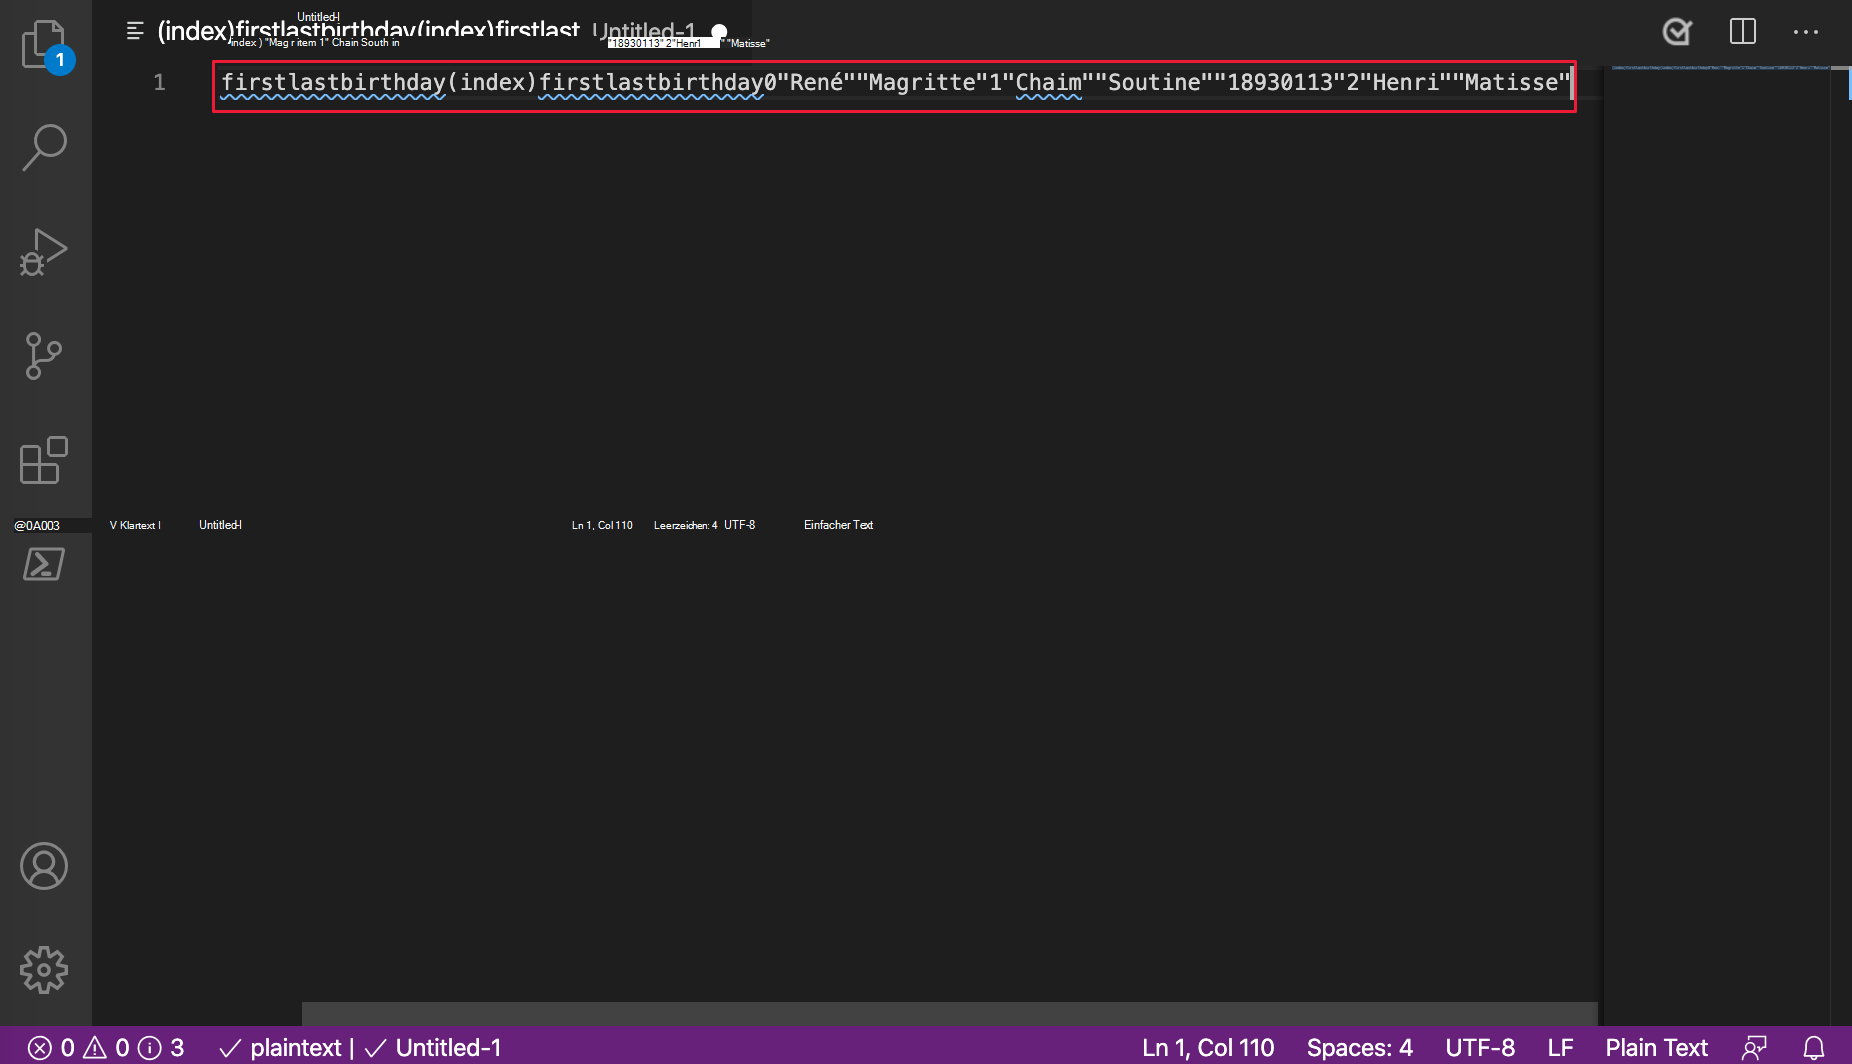Click the feedback icon in status bar
Viewport: 1852px width, 1064px height.
(1754, 1048)
